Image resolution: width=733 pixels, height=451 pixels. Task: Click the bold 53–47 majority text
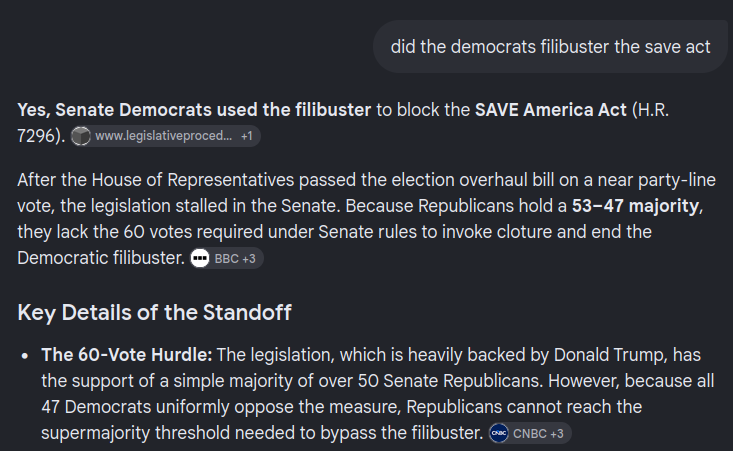pos(635,206)
